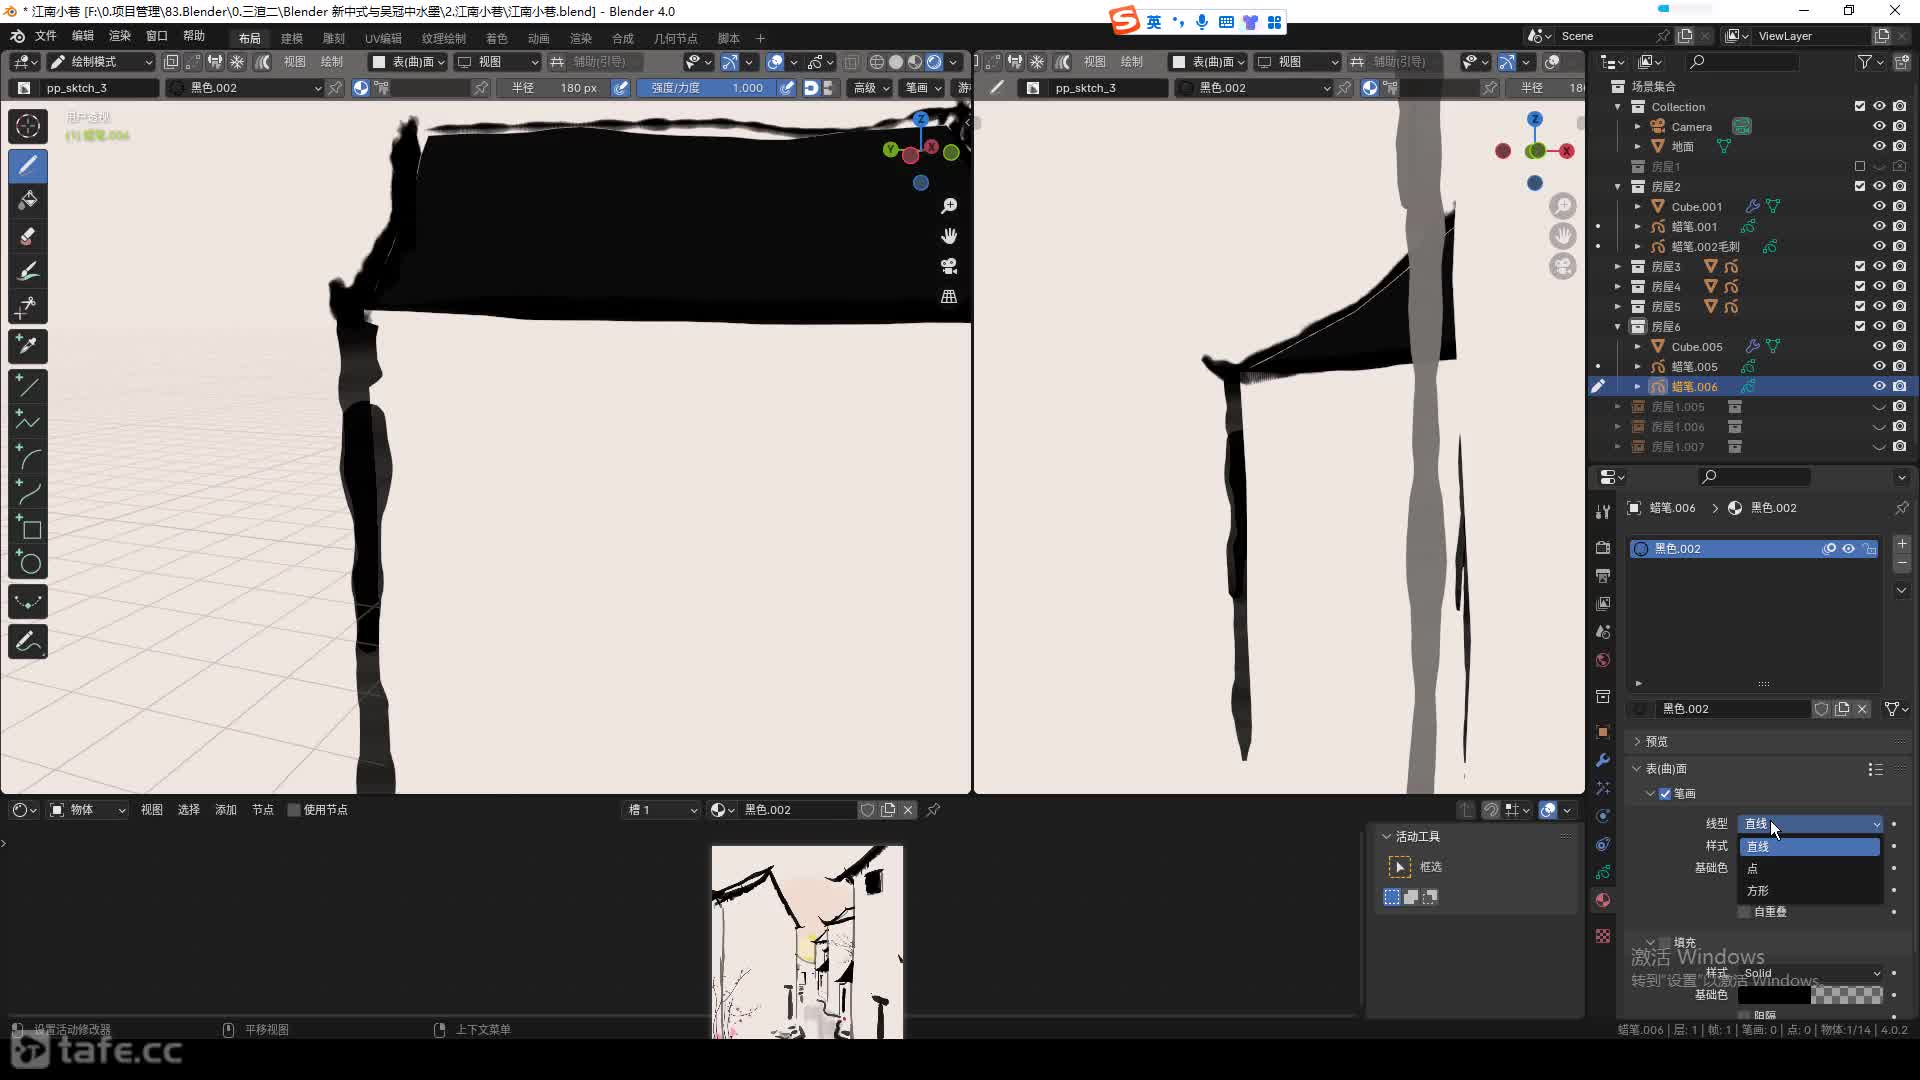Click 绘制 menu in left viewport header
The height and width of the screenshot is (1080, 1920).
pos(332,62)
